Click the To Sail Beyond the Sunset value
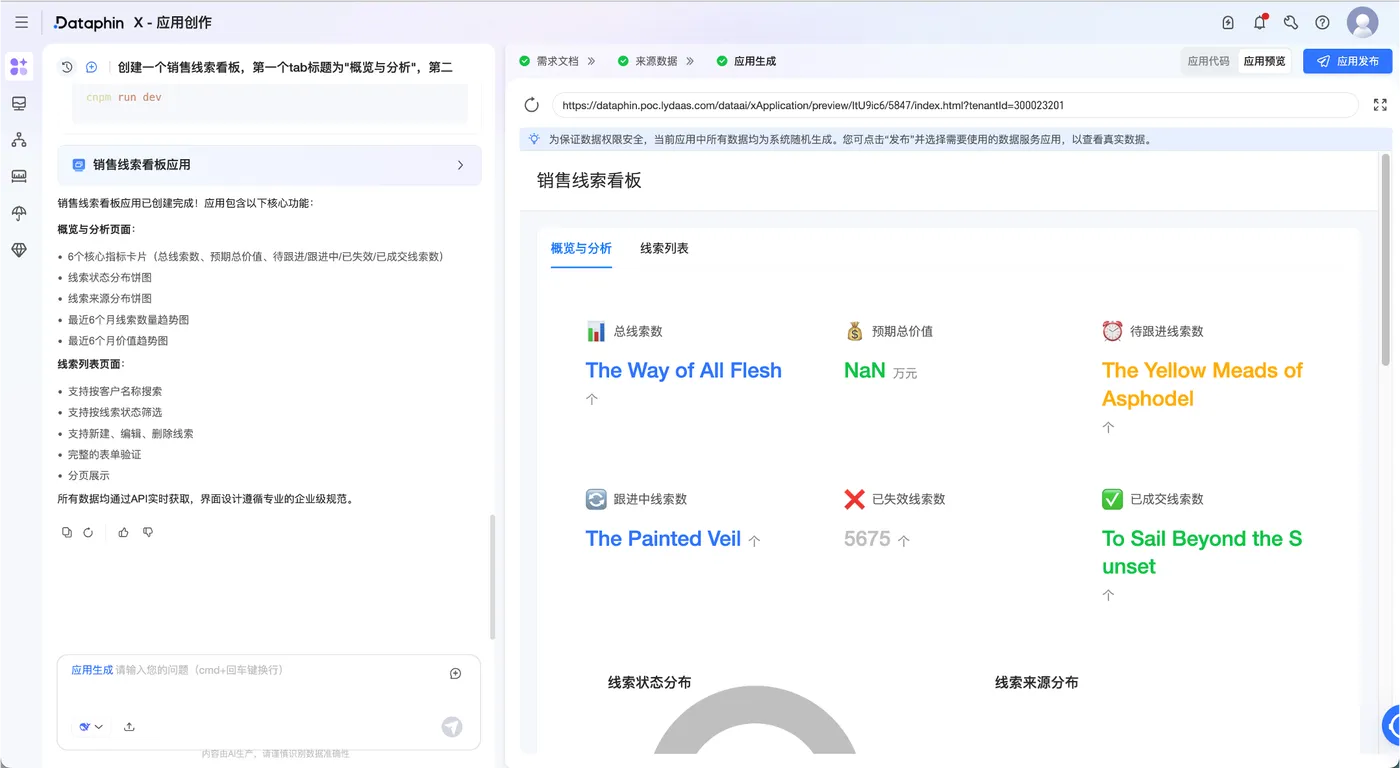The width and height of the screenshot is (1400, 768). point(1202,553)
